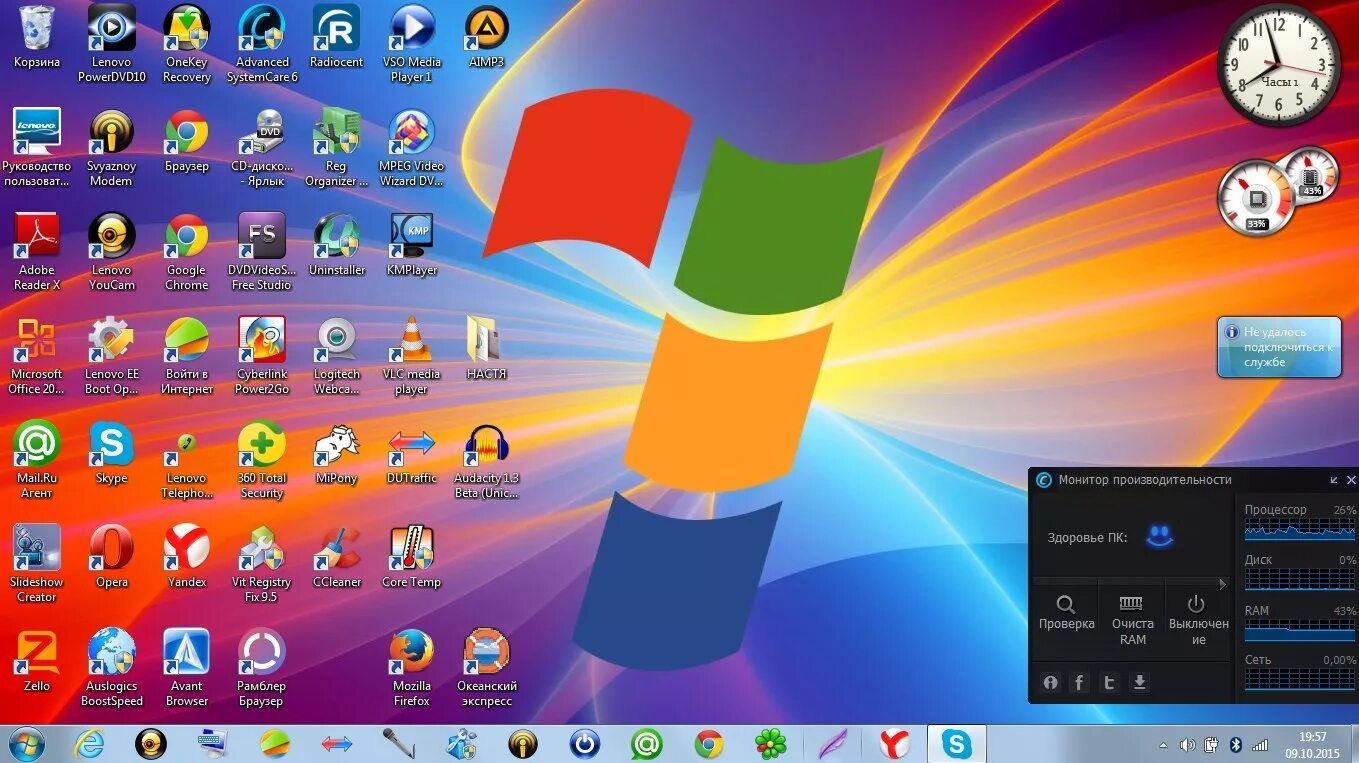Select the CCleaner desktop icon
1359x763 pixels.
coord(336,557)
